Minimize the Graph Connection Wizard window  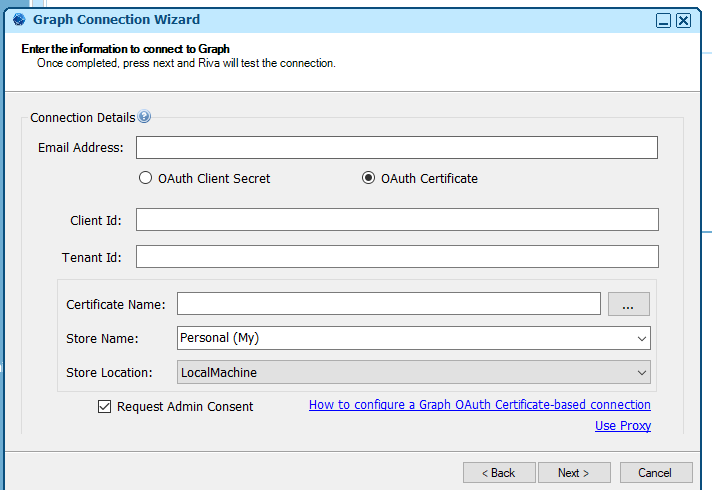point(663,20)
